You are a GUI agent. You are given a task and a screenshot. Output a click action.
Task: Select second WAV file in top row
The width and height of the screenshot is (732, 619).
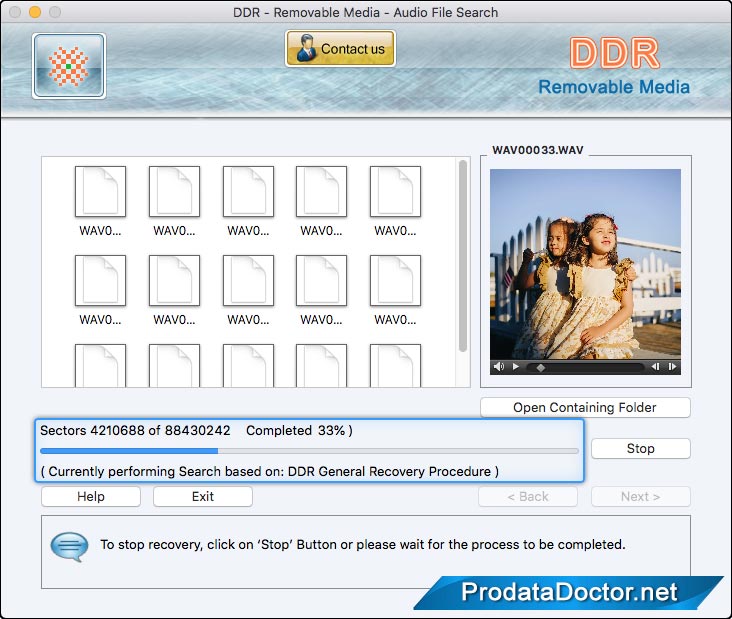click(174, 201)
